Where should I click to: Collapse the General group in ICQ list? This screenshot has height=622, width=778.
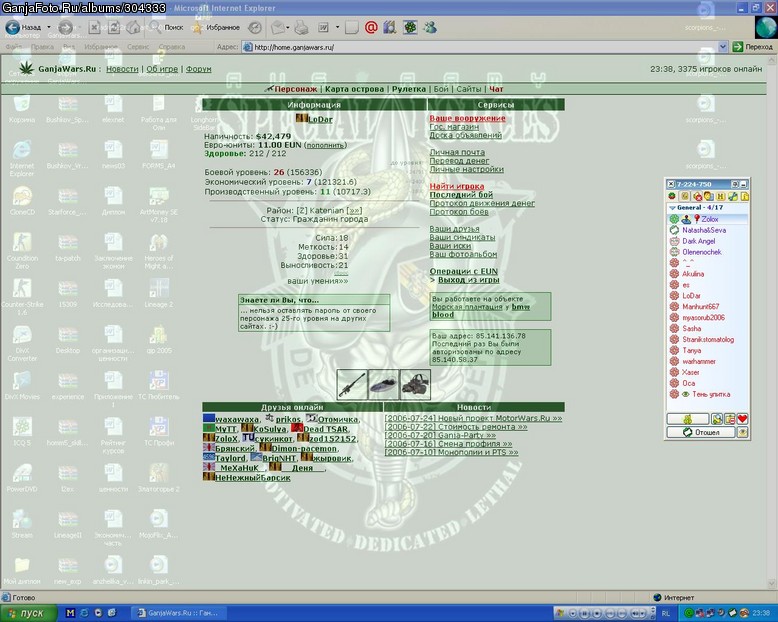point(673,208)
